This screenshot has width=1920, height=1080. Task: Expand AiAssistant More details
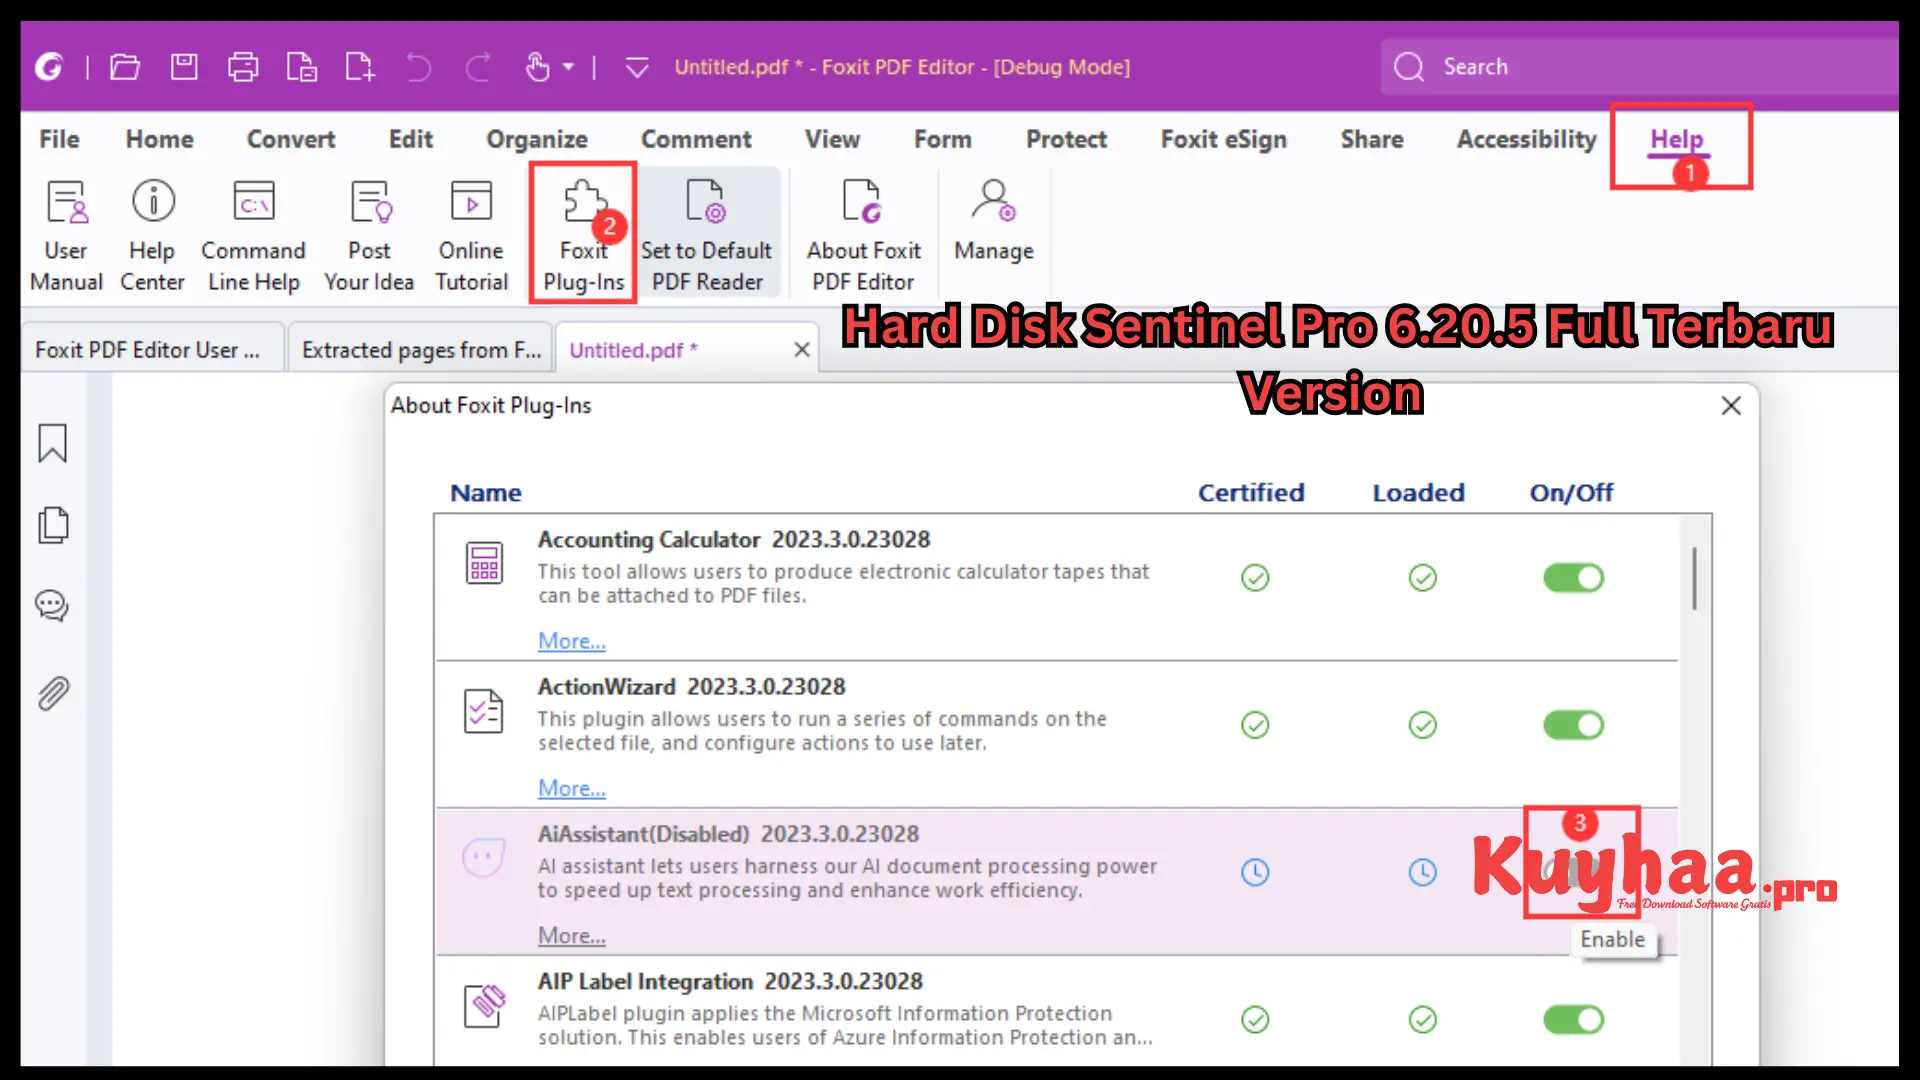click(x=571, y=935)
